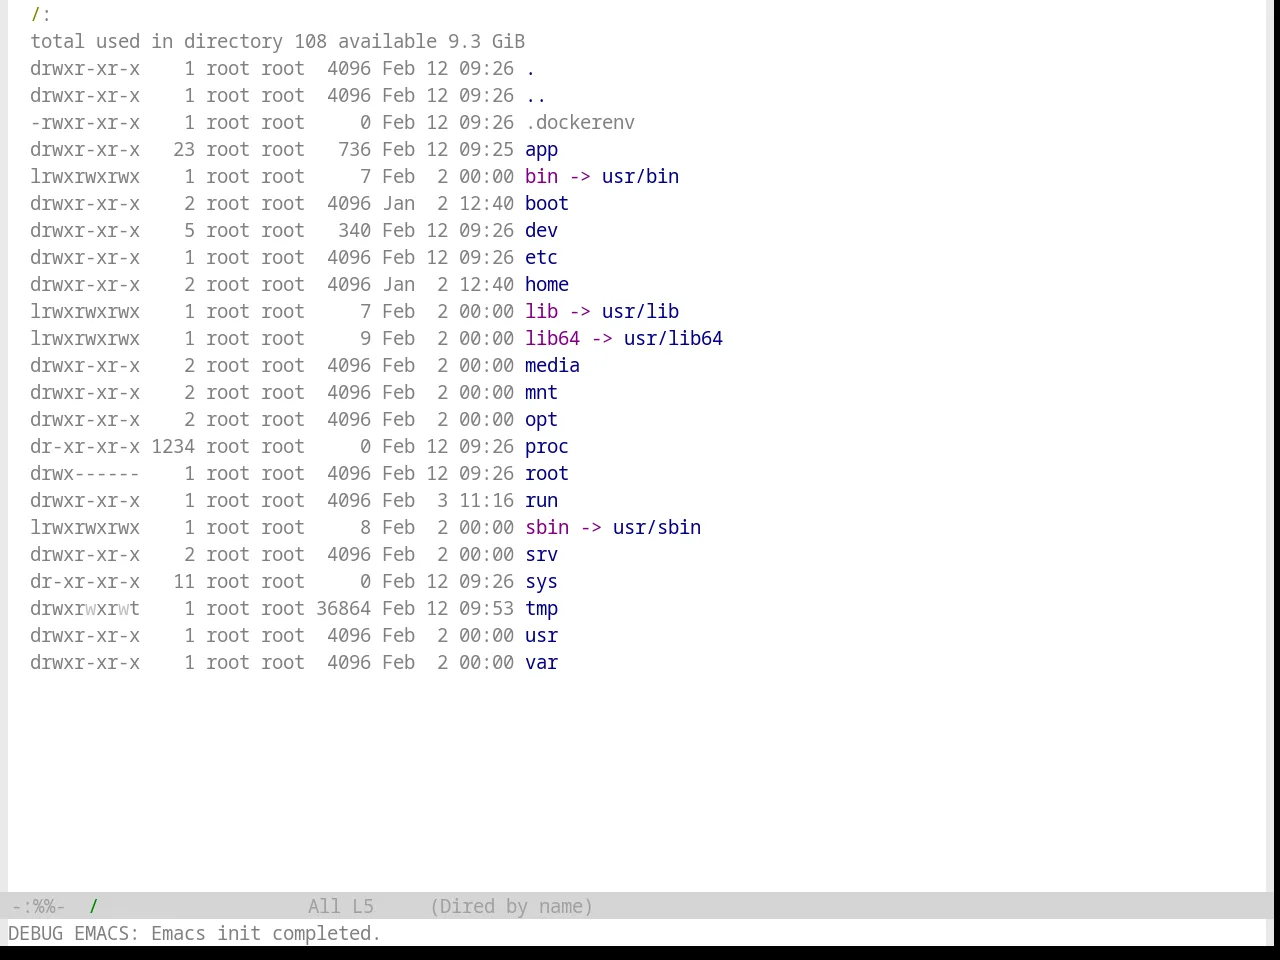Open the etc directory
This screenshot has height=960, width=1280.
click(x=541, y=258)
